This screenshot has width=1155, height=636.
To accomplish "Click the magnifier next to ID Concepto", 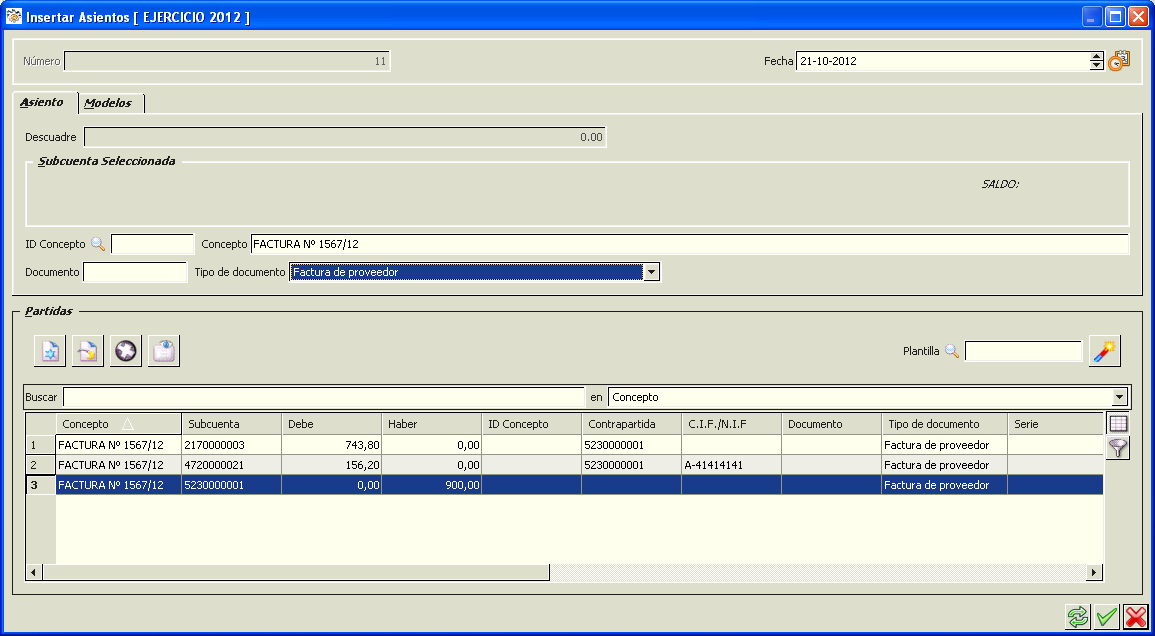I will coord(98,244).
